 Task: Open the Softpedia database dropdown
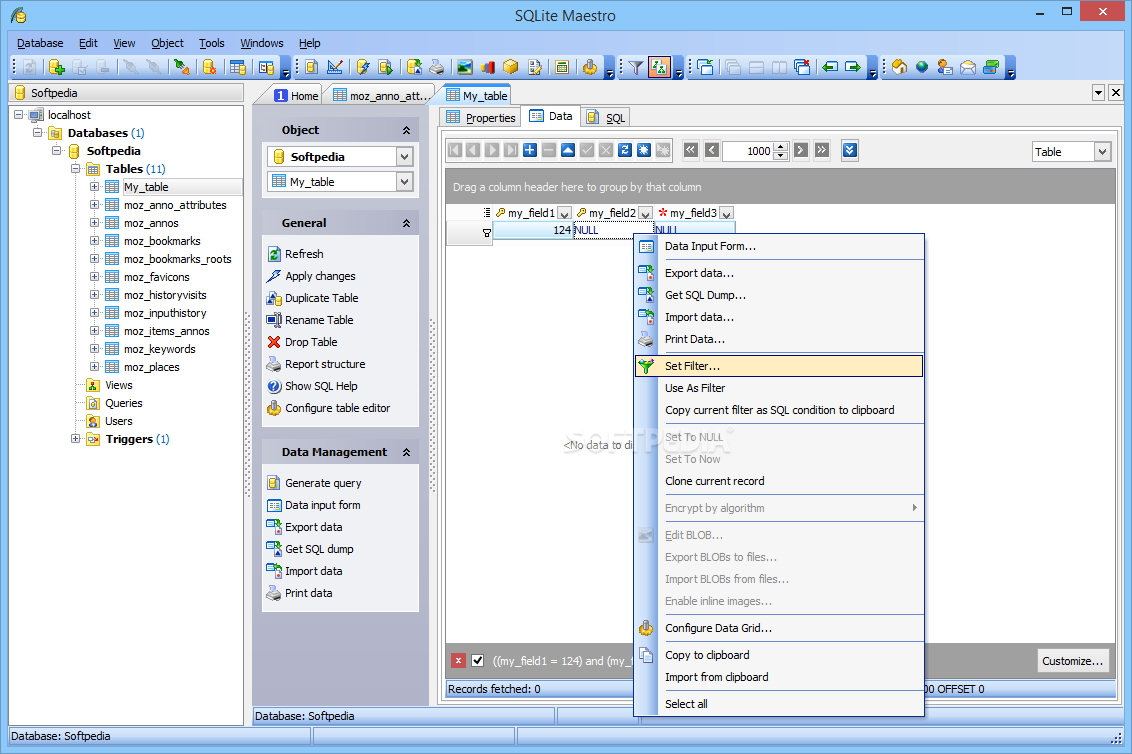pos(404,157)
